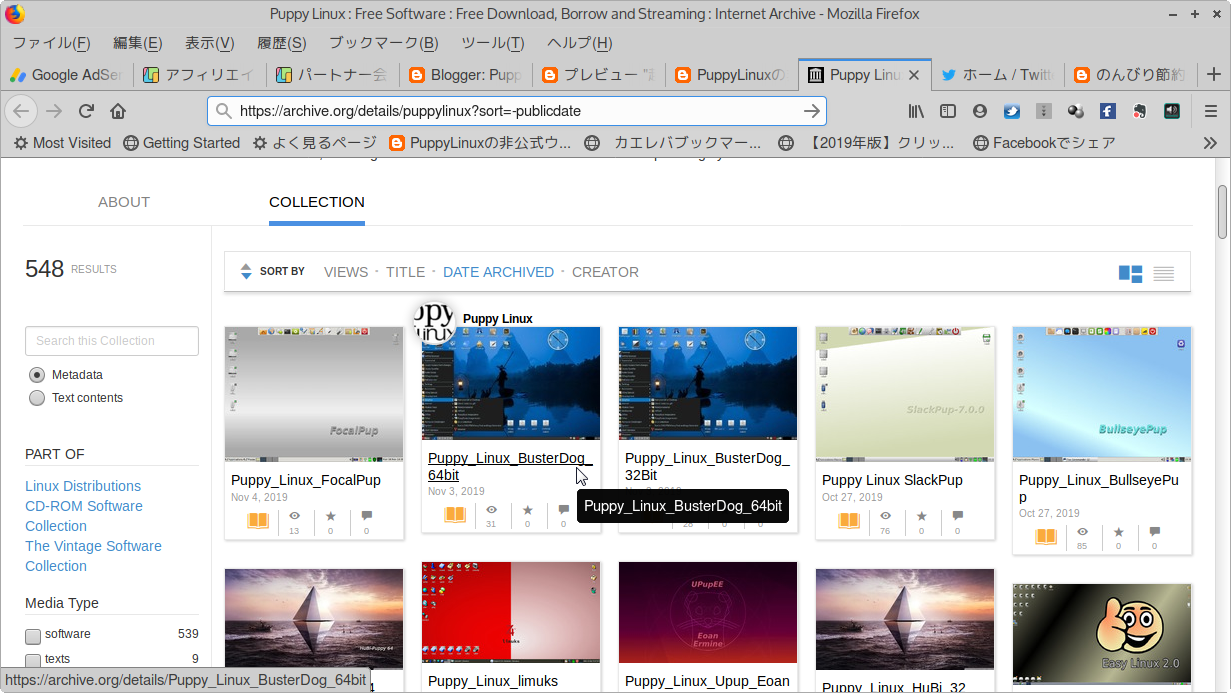Open the 編集(E) menu
1231x693 pixels.
[137, 43]
